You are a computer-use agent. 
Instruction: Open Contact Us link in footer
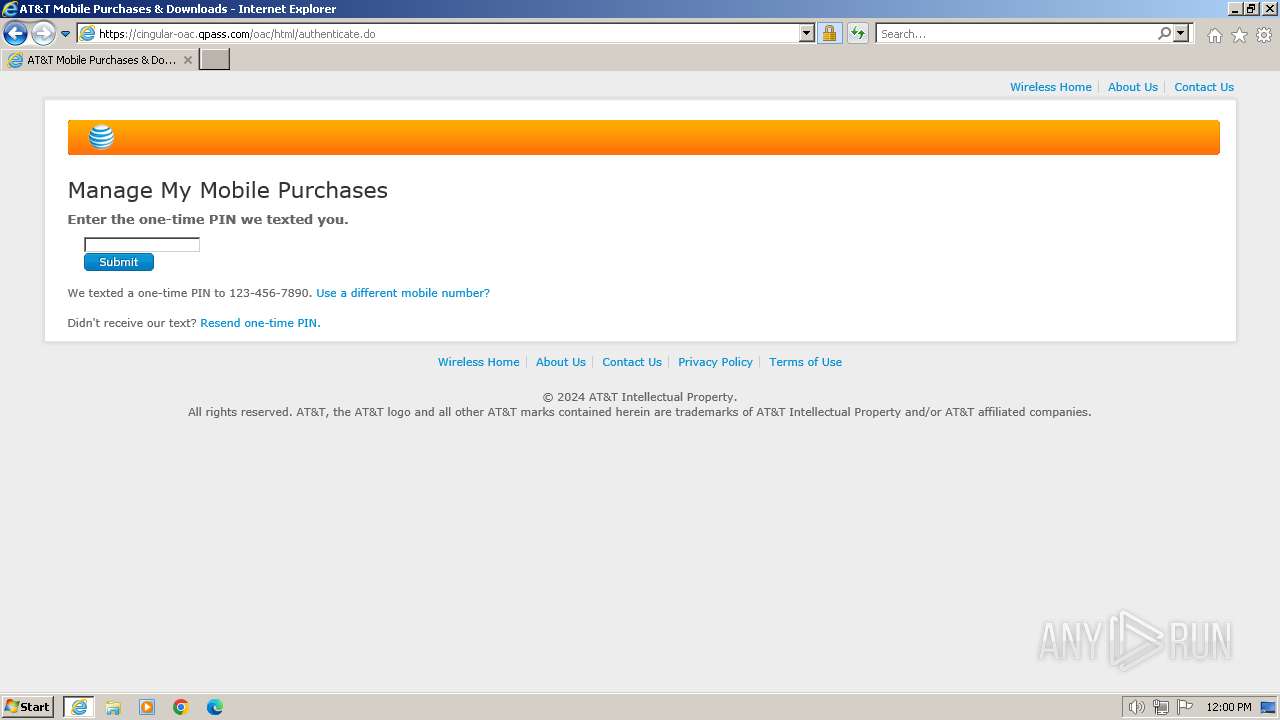tap(632, 362)
